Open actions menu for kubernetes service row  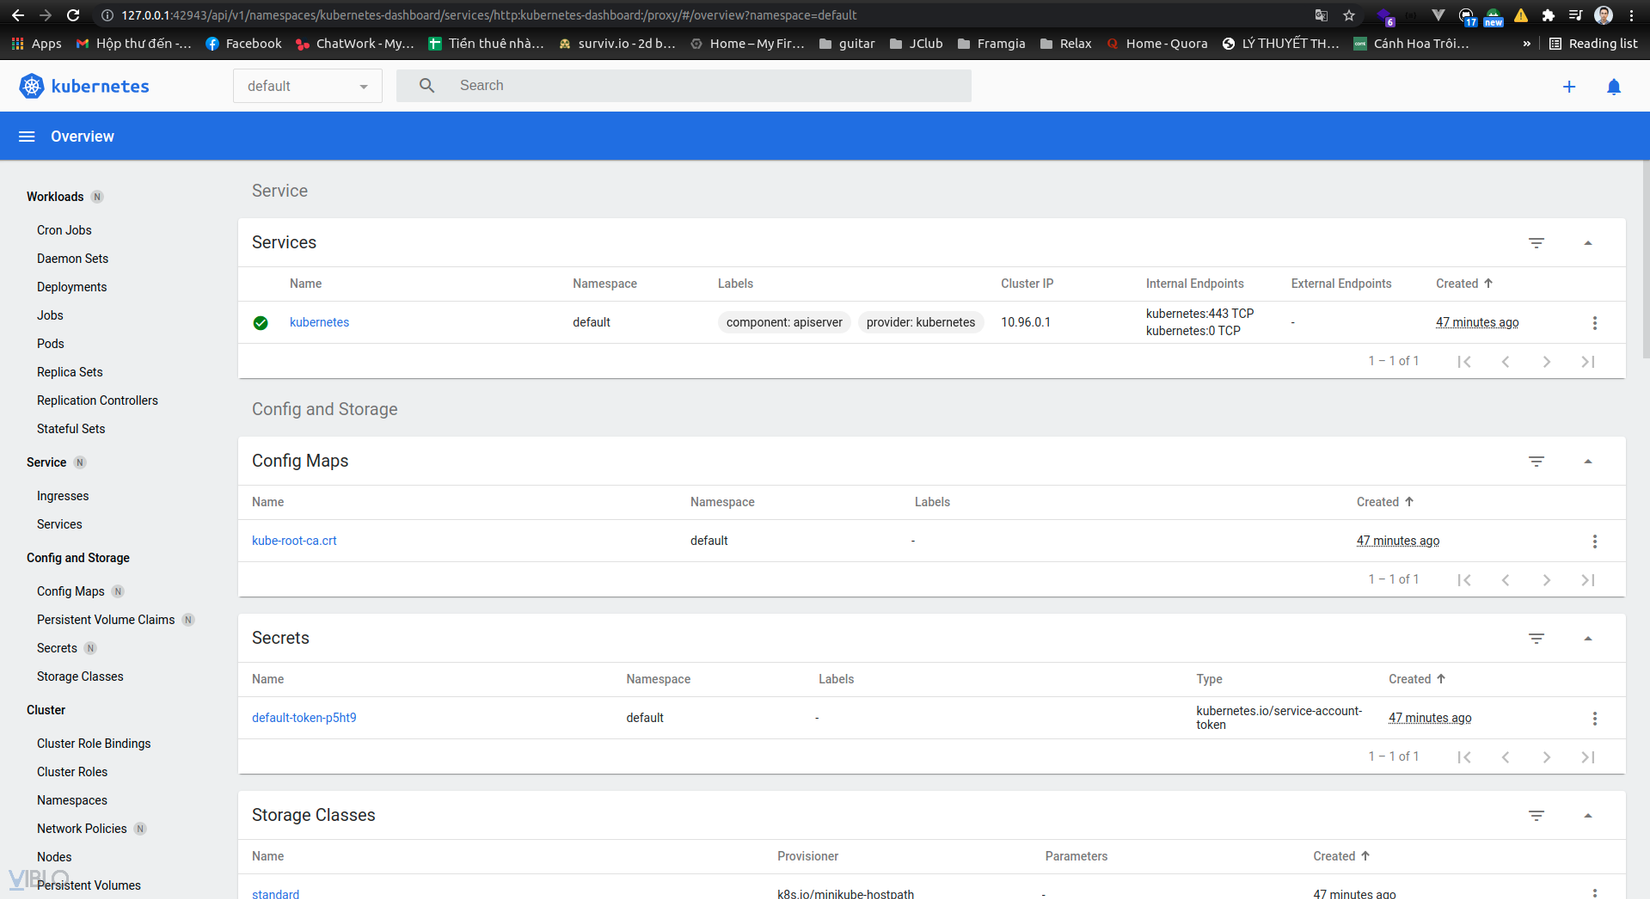(x=1595, y=323)
